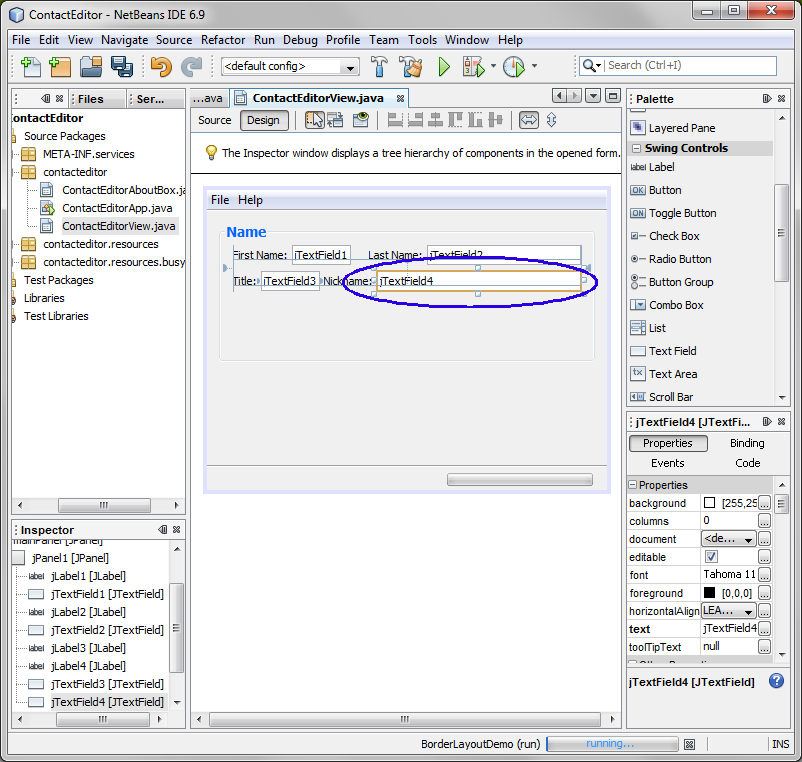Viewport: 802px width, 762px height.
Task: Toggle vertical resizability icon
Action: click(x=551, y=120)
